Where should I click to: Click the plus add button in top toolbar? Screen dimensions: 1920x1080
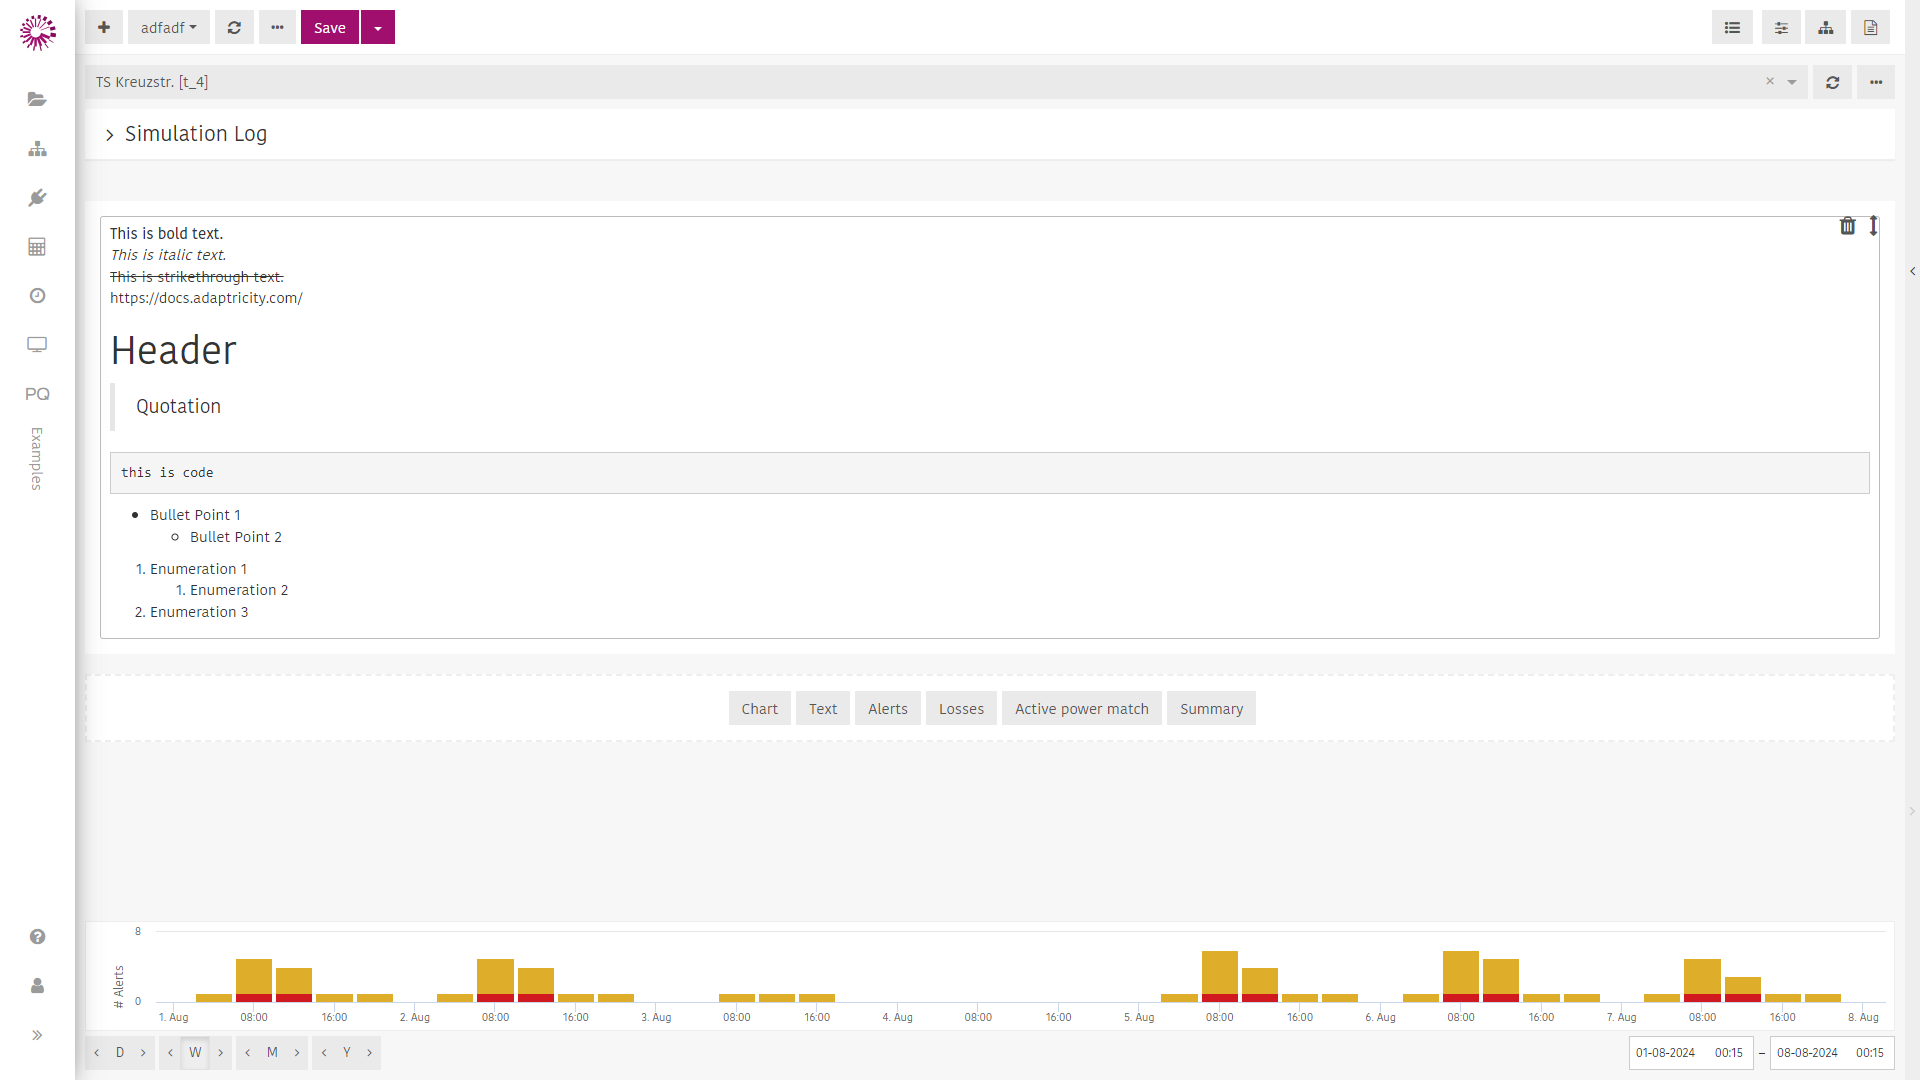click(104, 28)
